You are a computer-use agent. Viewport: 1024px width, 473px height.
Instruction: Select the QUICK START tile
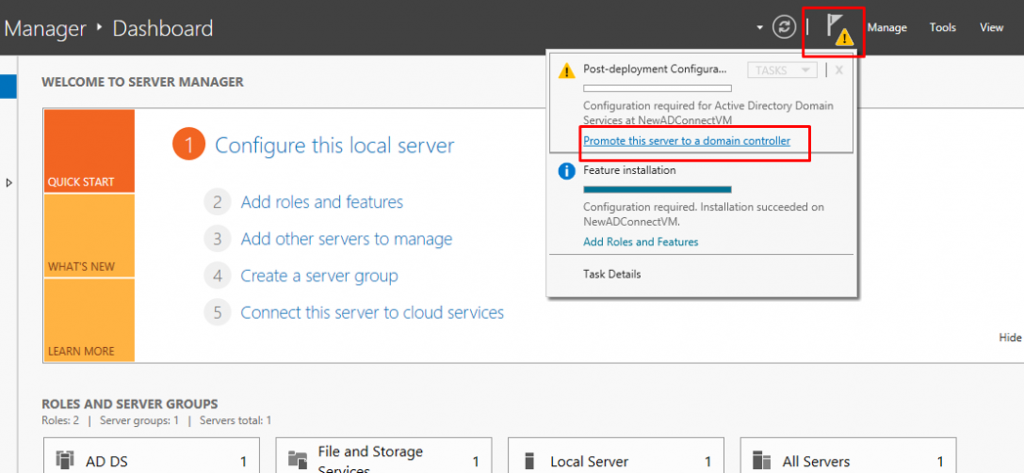tap(88, 151)
